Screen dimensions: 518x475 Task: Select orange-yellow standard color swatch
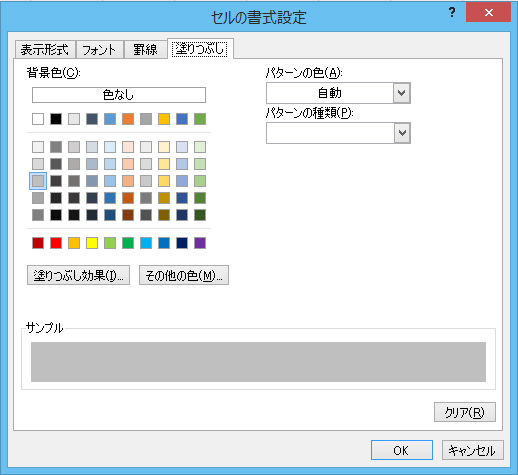tap(74, 243)
